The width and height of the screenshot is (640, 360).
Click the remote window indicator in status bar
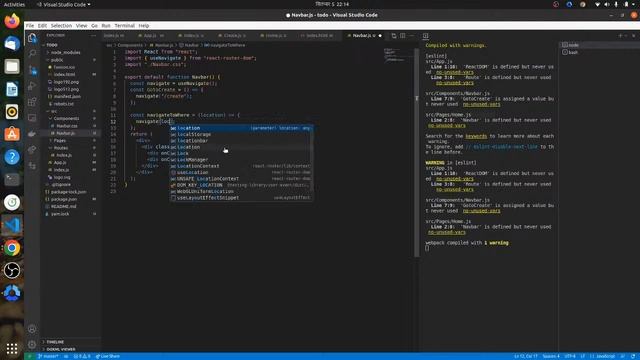click(29, 356)
